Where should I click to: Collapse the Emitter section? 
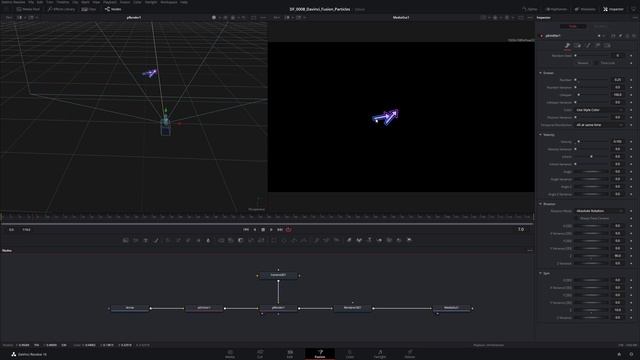(540, 73)
